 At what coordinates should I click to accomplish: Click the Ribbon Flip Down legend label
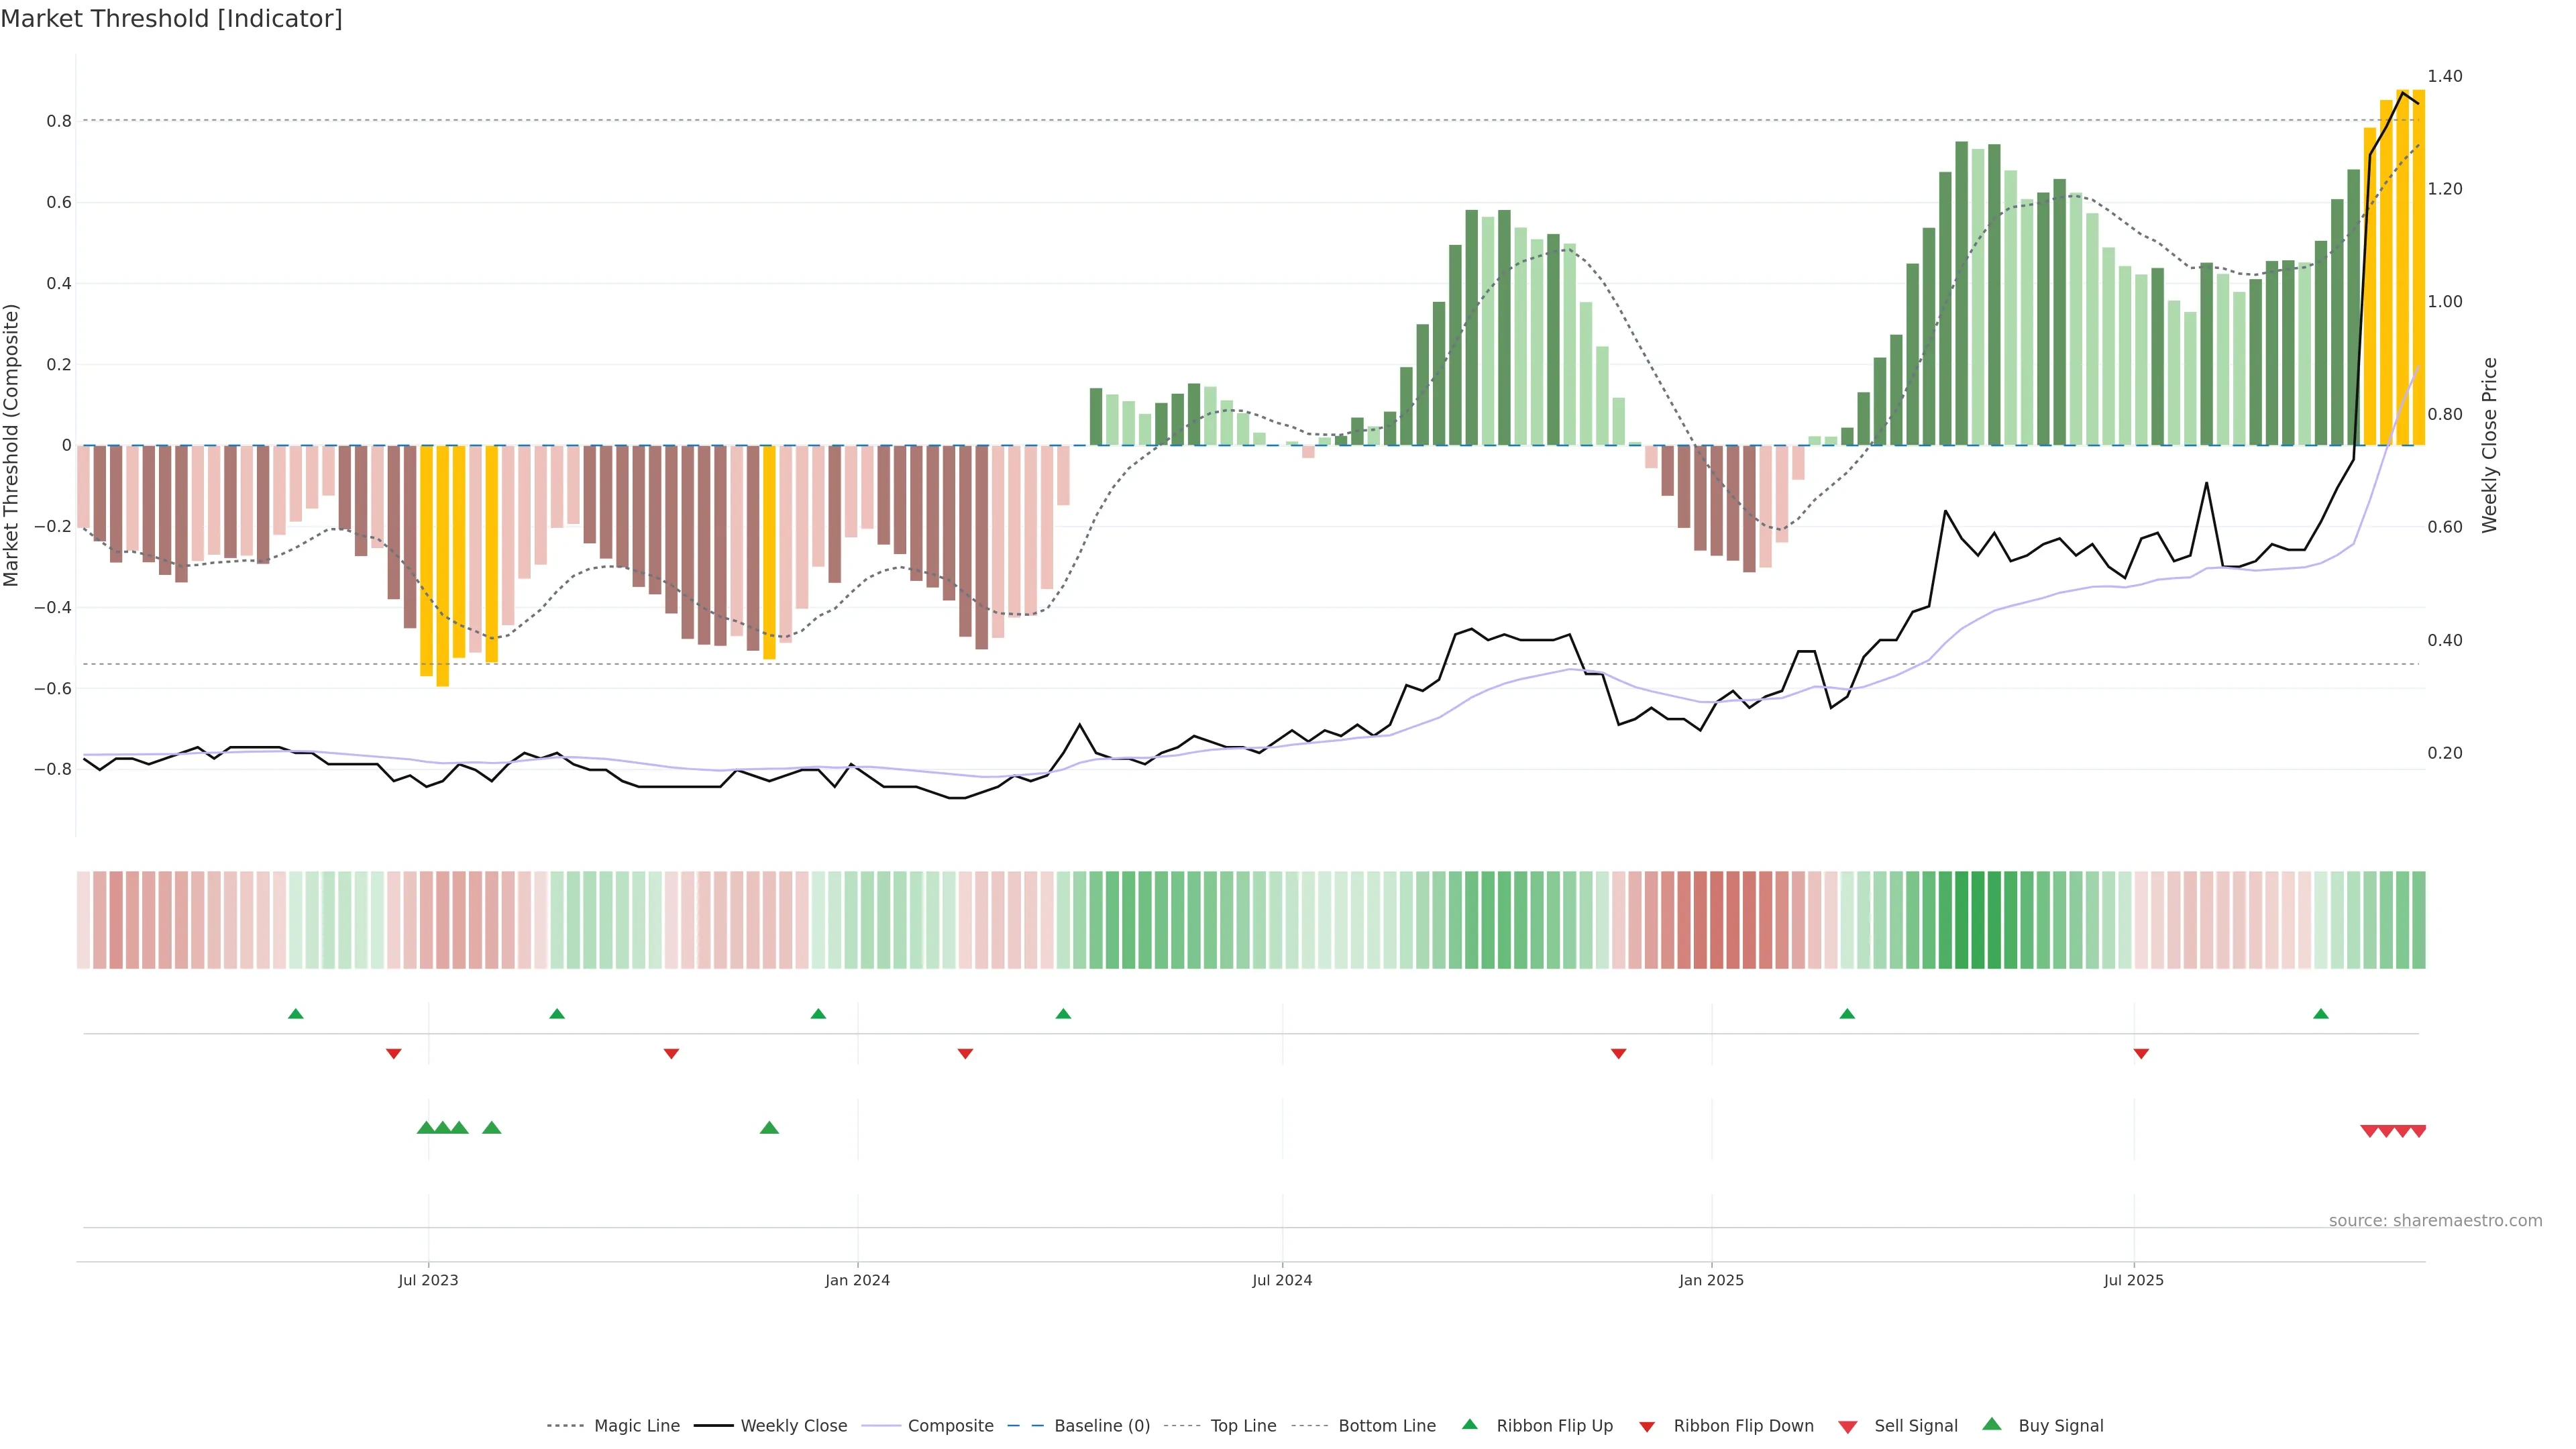coord(1743,1426)
